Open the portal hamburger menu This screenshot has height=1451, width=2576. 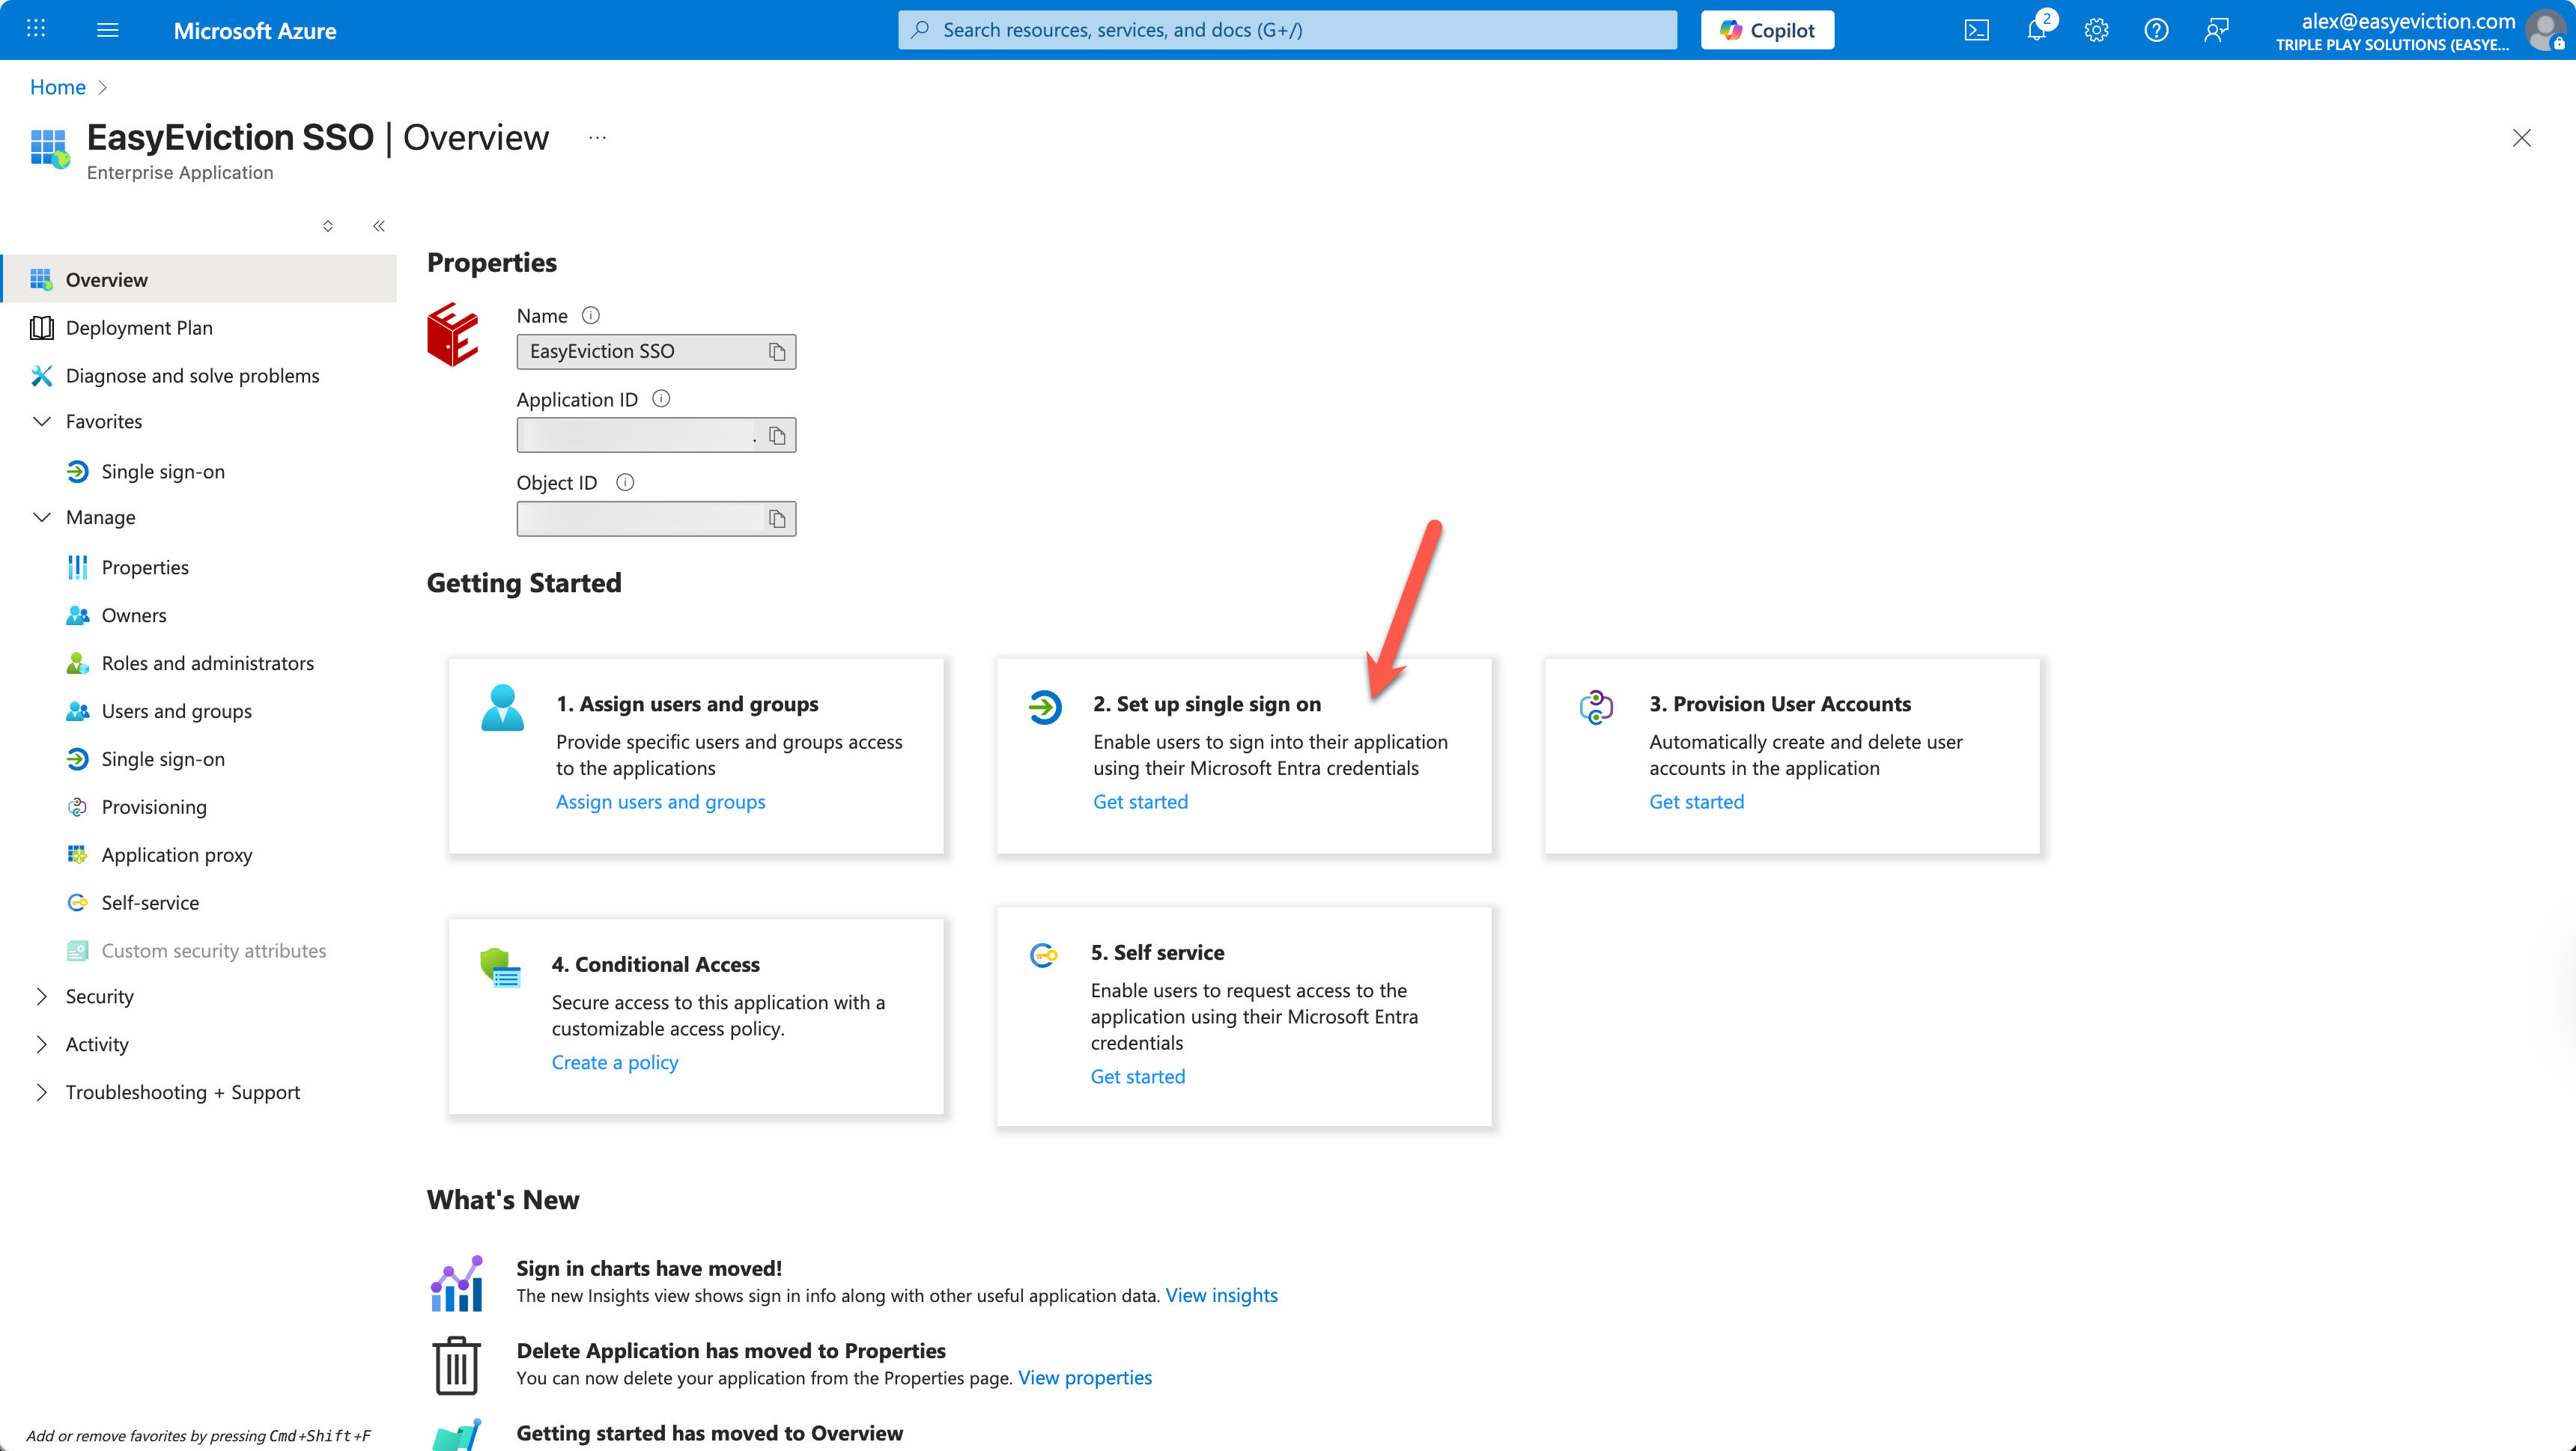pos(108,30)
